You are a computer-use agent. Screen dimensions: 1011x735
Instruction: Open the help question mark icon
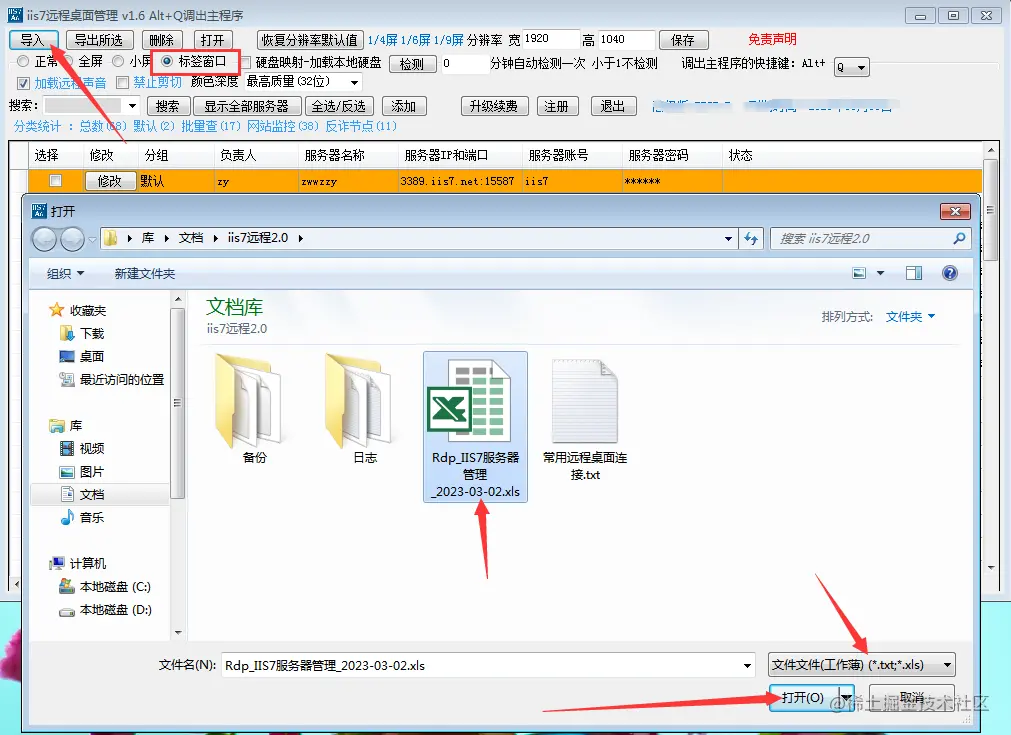tap(950, 273)
